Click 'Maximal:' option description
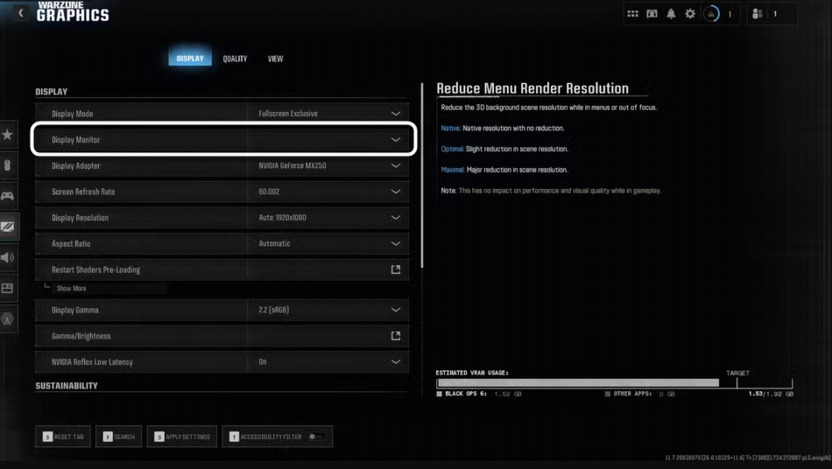 pyautogui.click(x=504, y=170)
